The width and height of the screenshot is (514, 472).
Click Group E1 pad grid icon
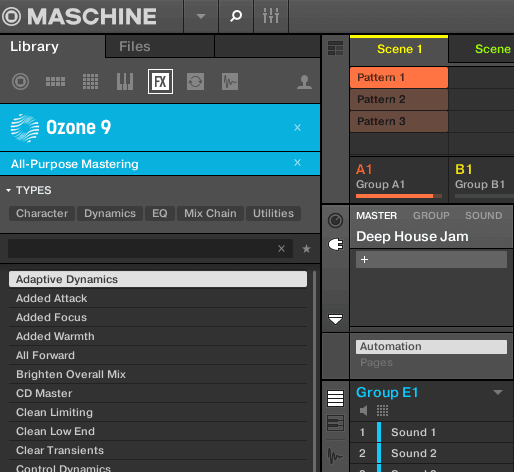[382, 411]
